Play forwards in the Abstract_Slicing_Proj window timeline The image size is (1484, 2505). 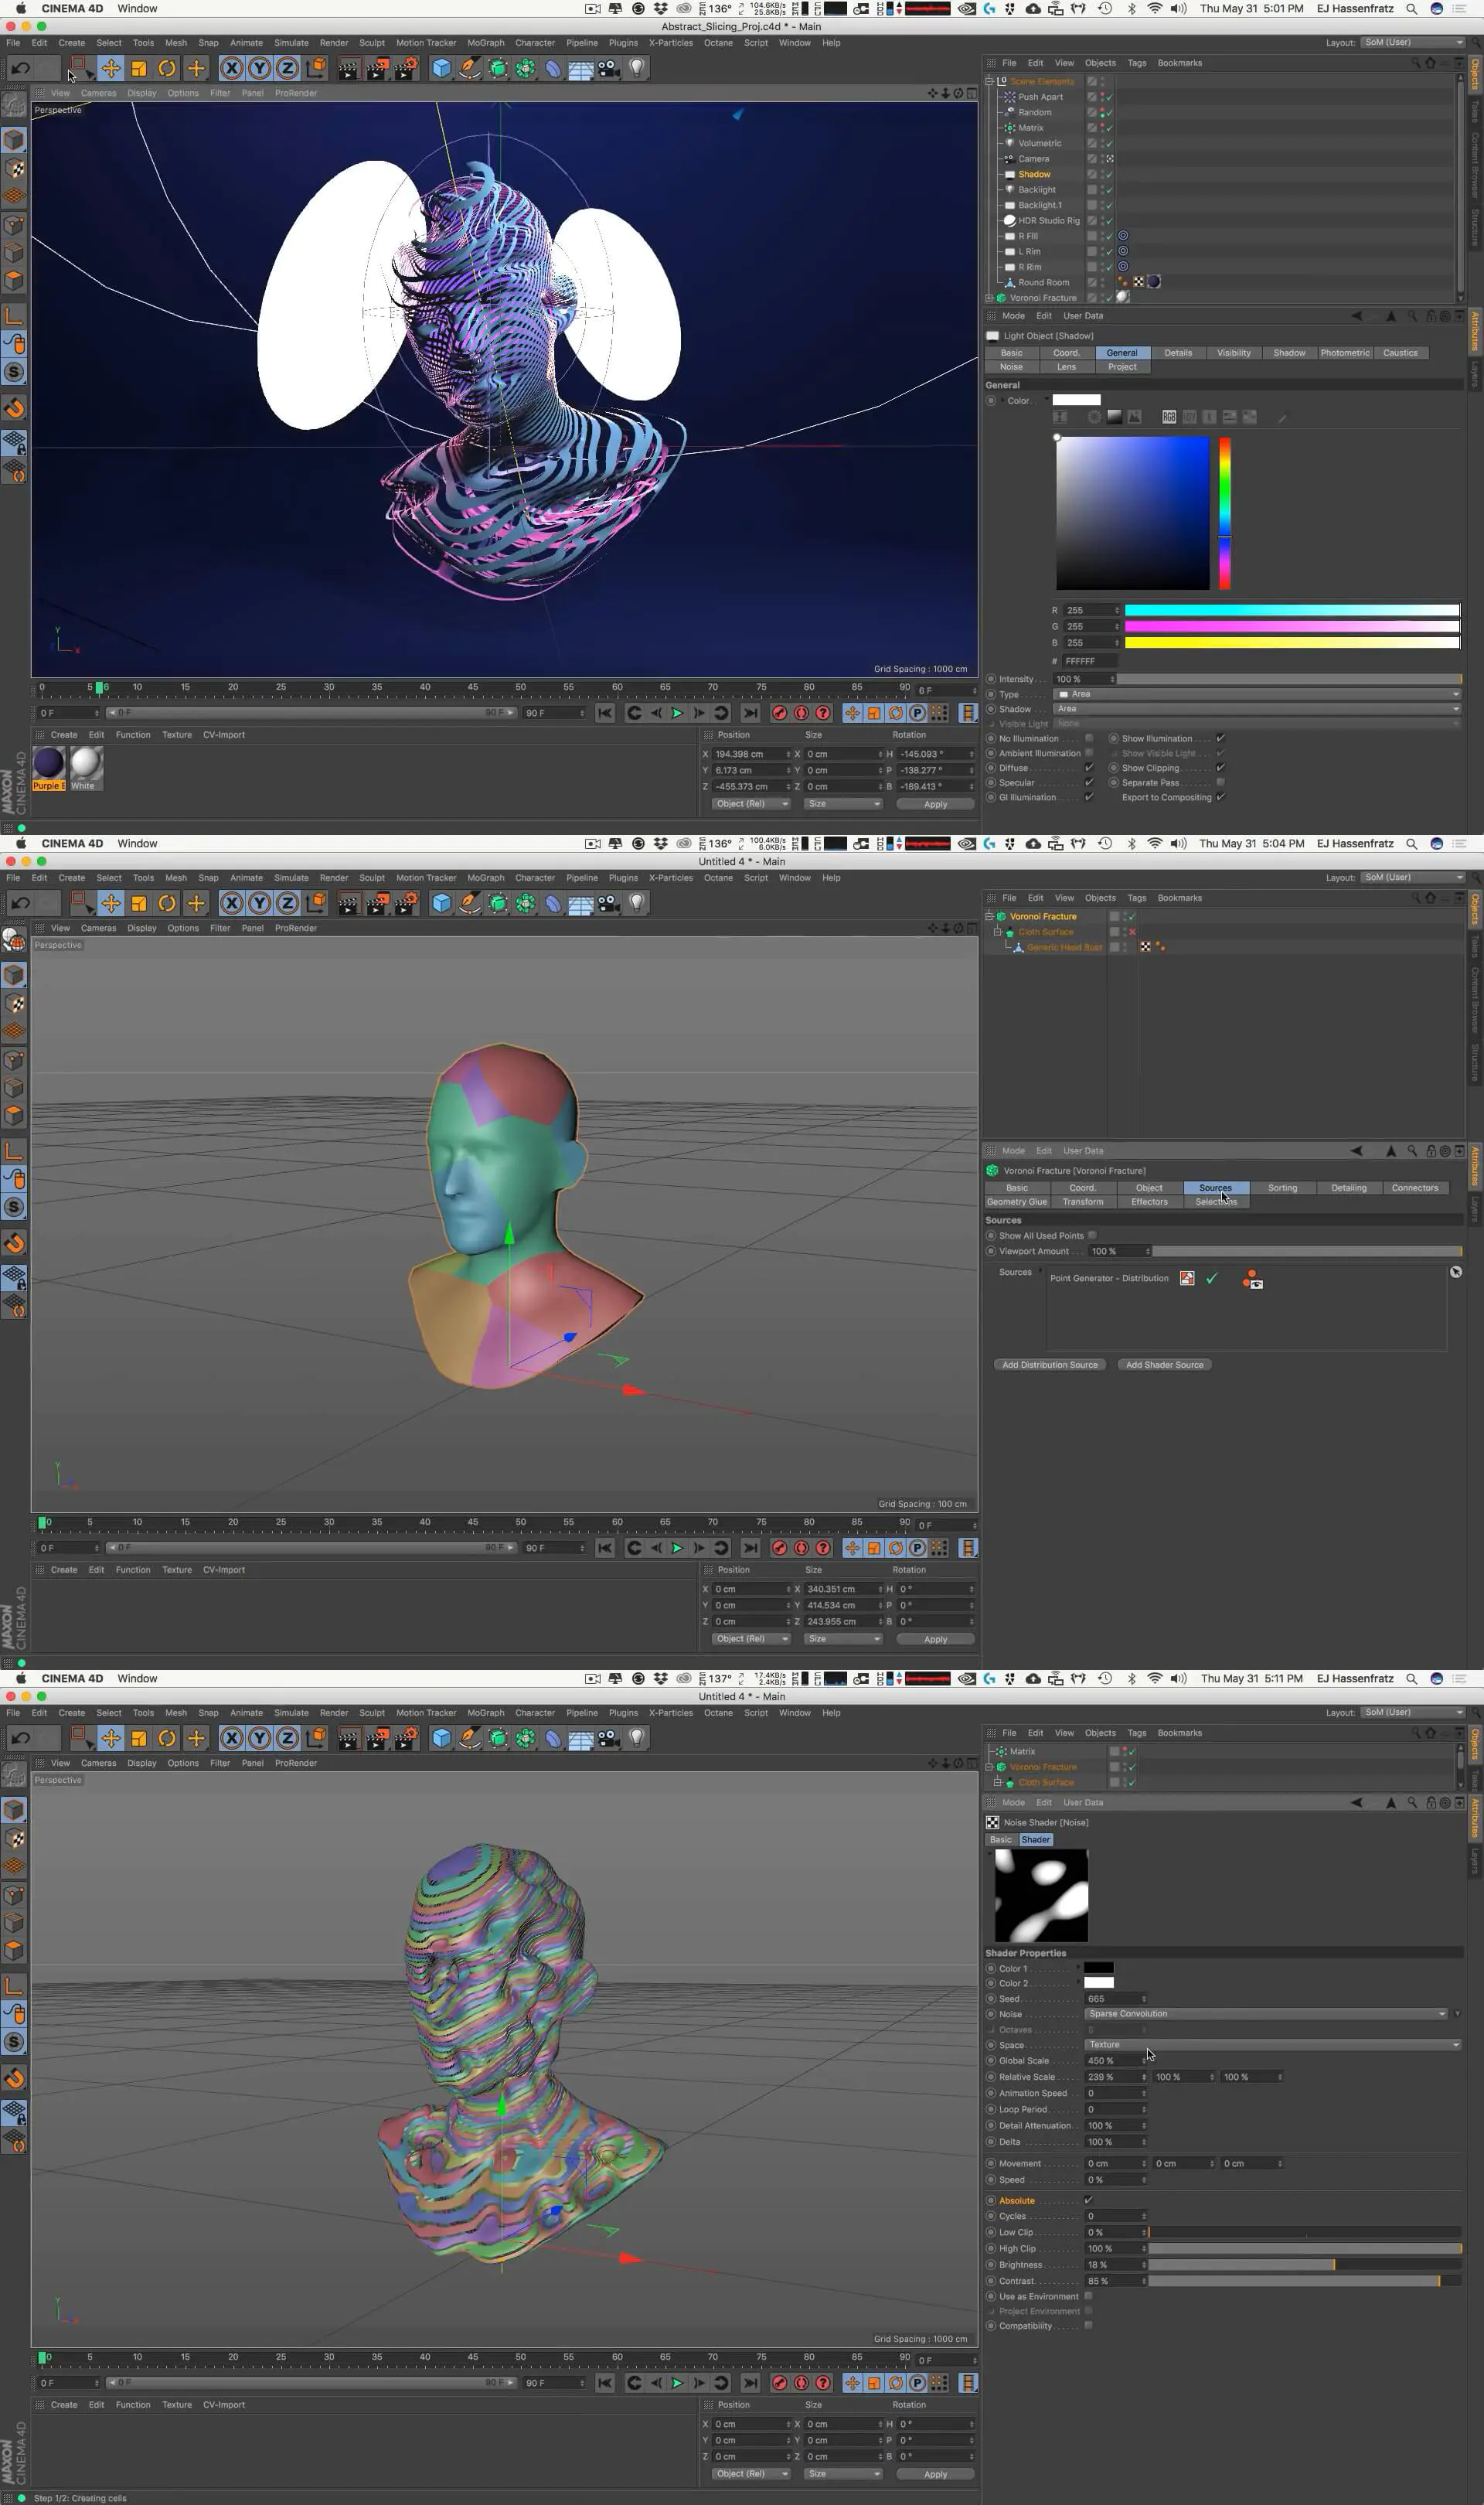677,713
